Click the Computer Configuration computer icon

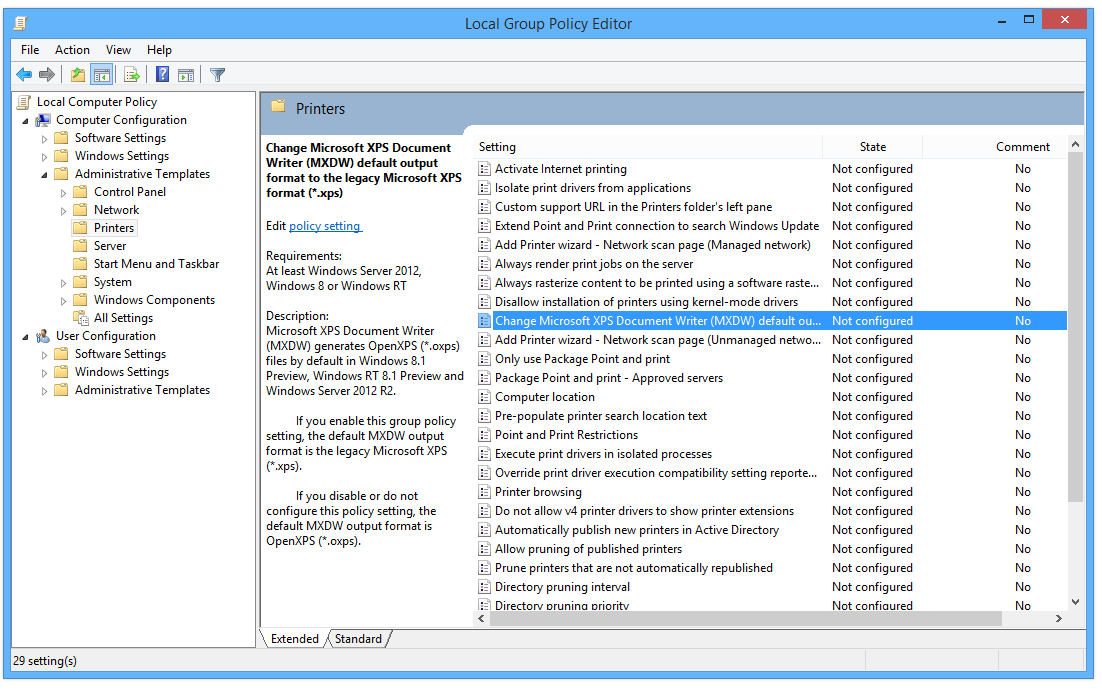coord(43,120)
